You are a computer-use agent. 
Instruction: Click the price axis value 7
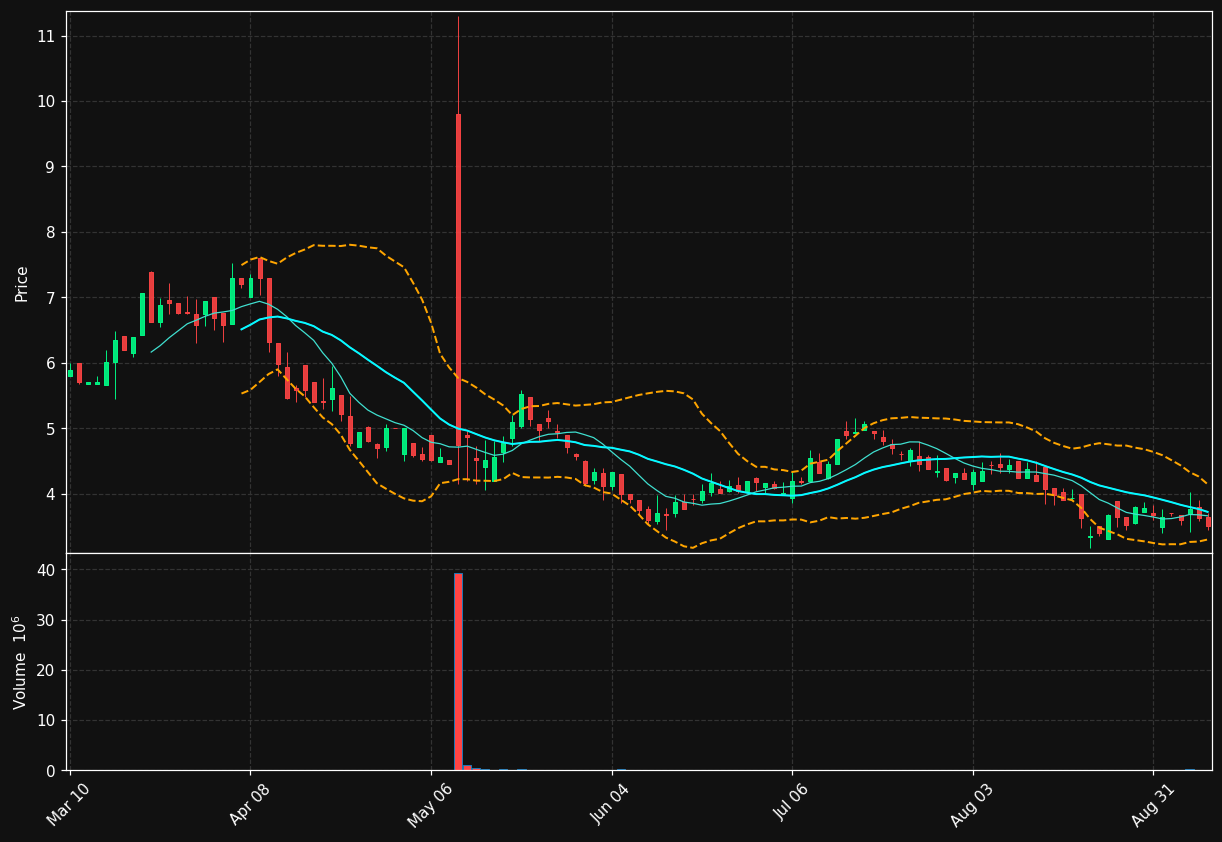[x=51, y=298]
